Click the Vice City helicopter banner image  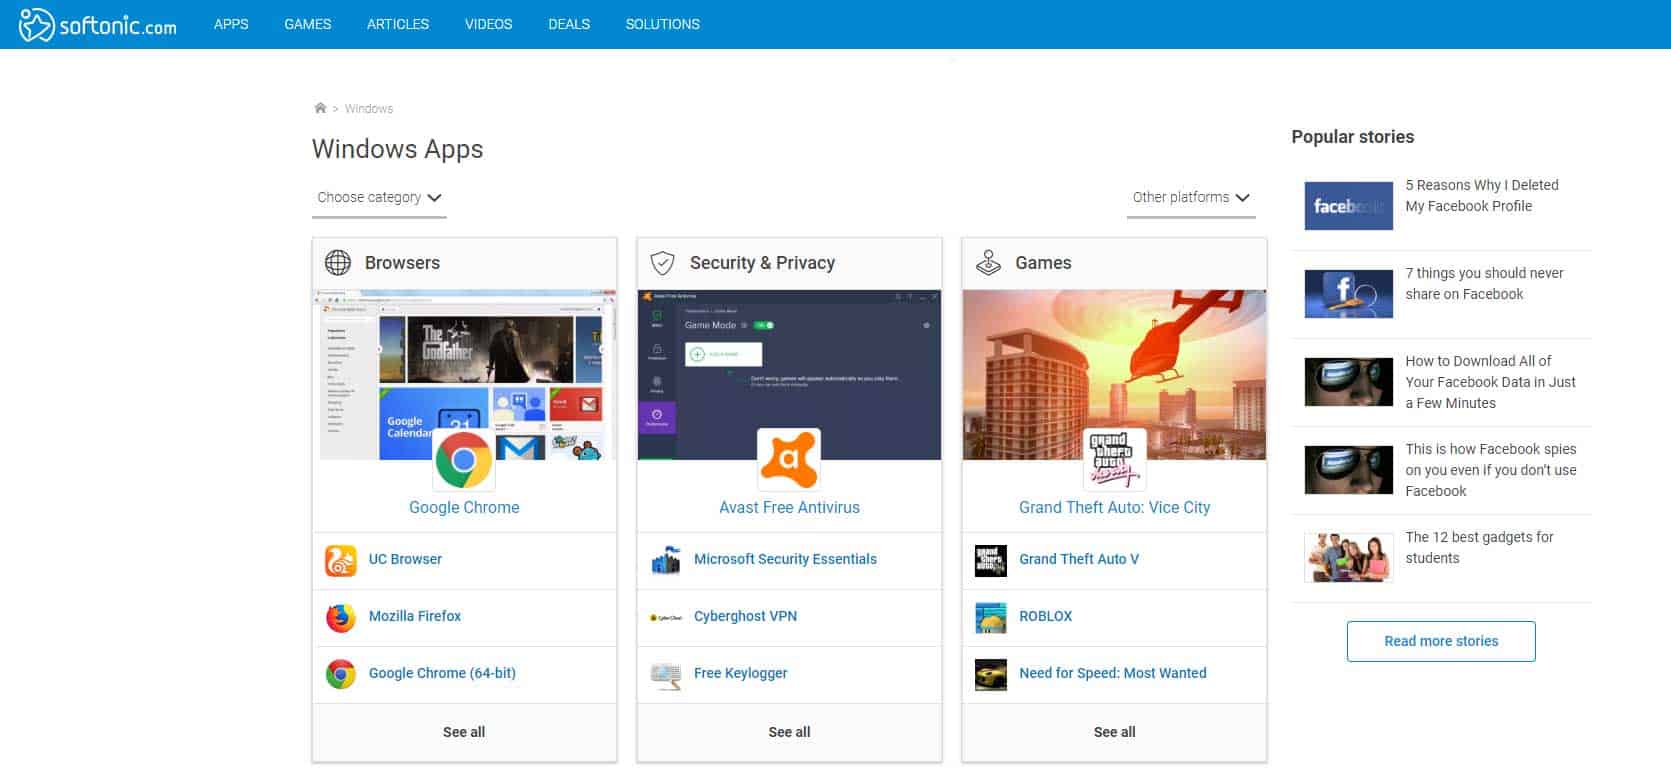coord(1114,375)
